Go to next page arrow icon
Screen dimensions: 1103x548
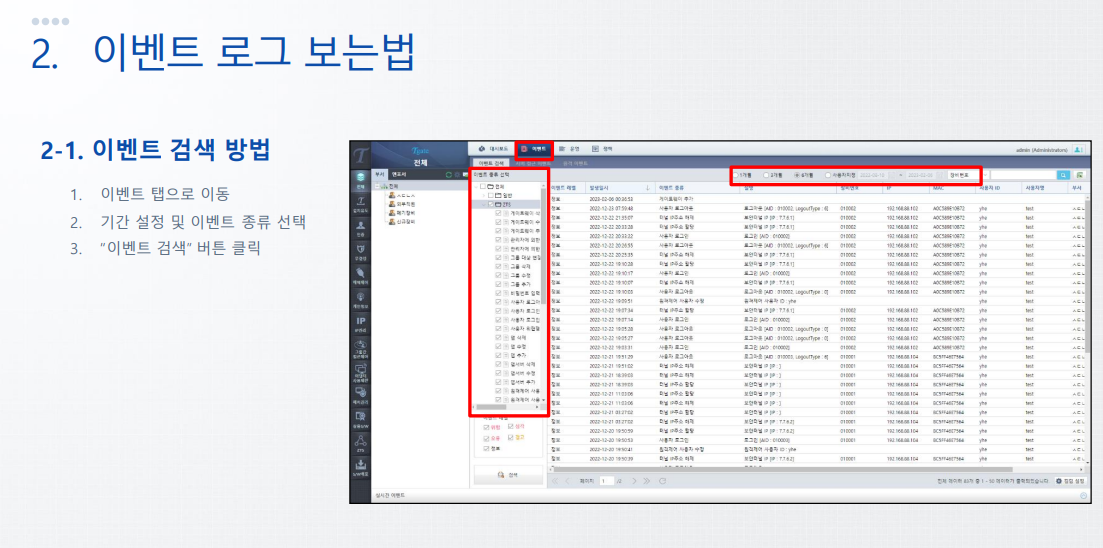pos(634,481)
